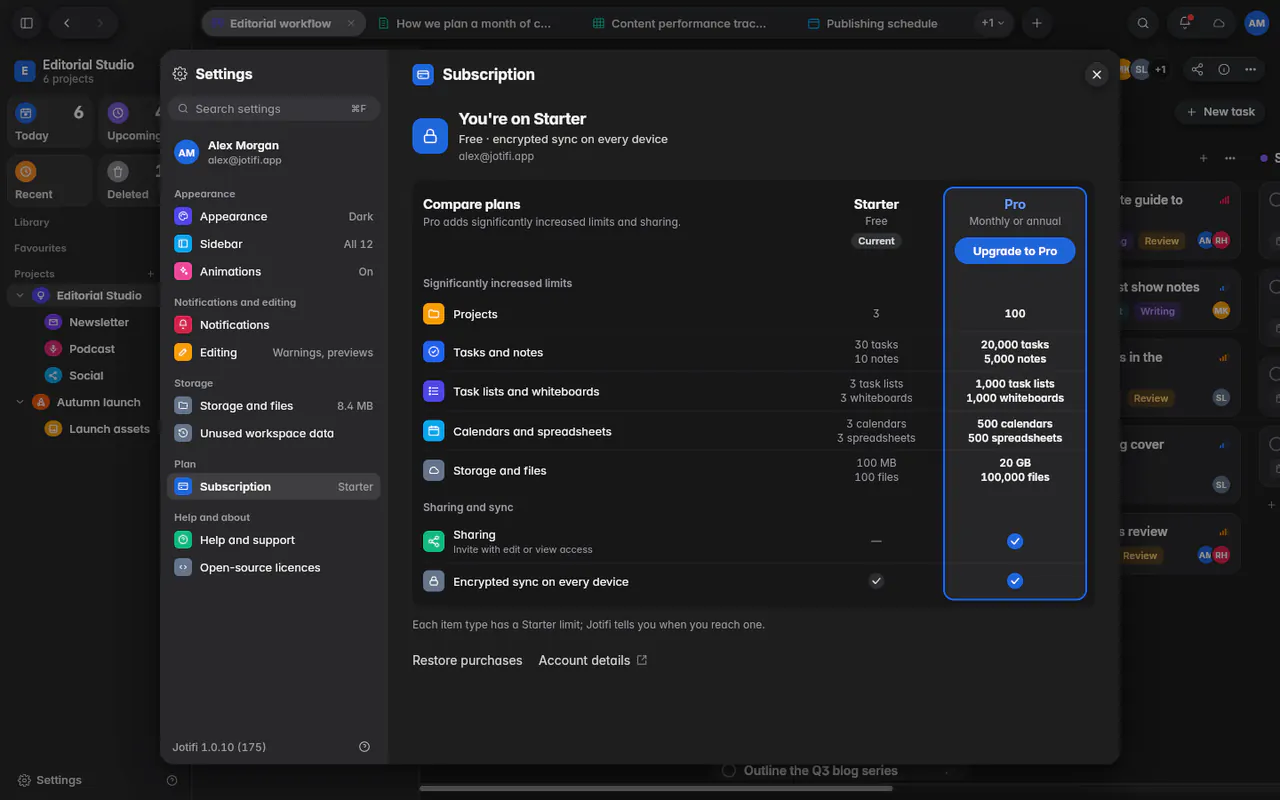Image resolution: width=1280 pixels, height=800 pixels.
Task: Open Notifications settings
Action: point(273,325)
